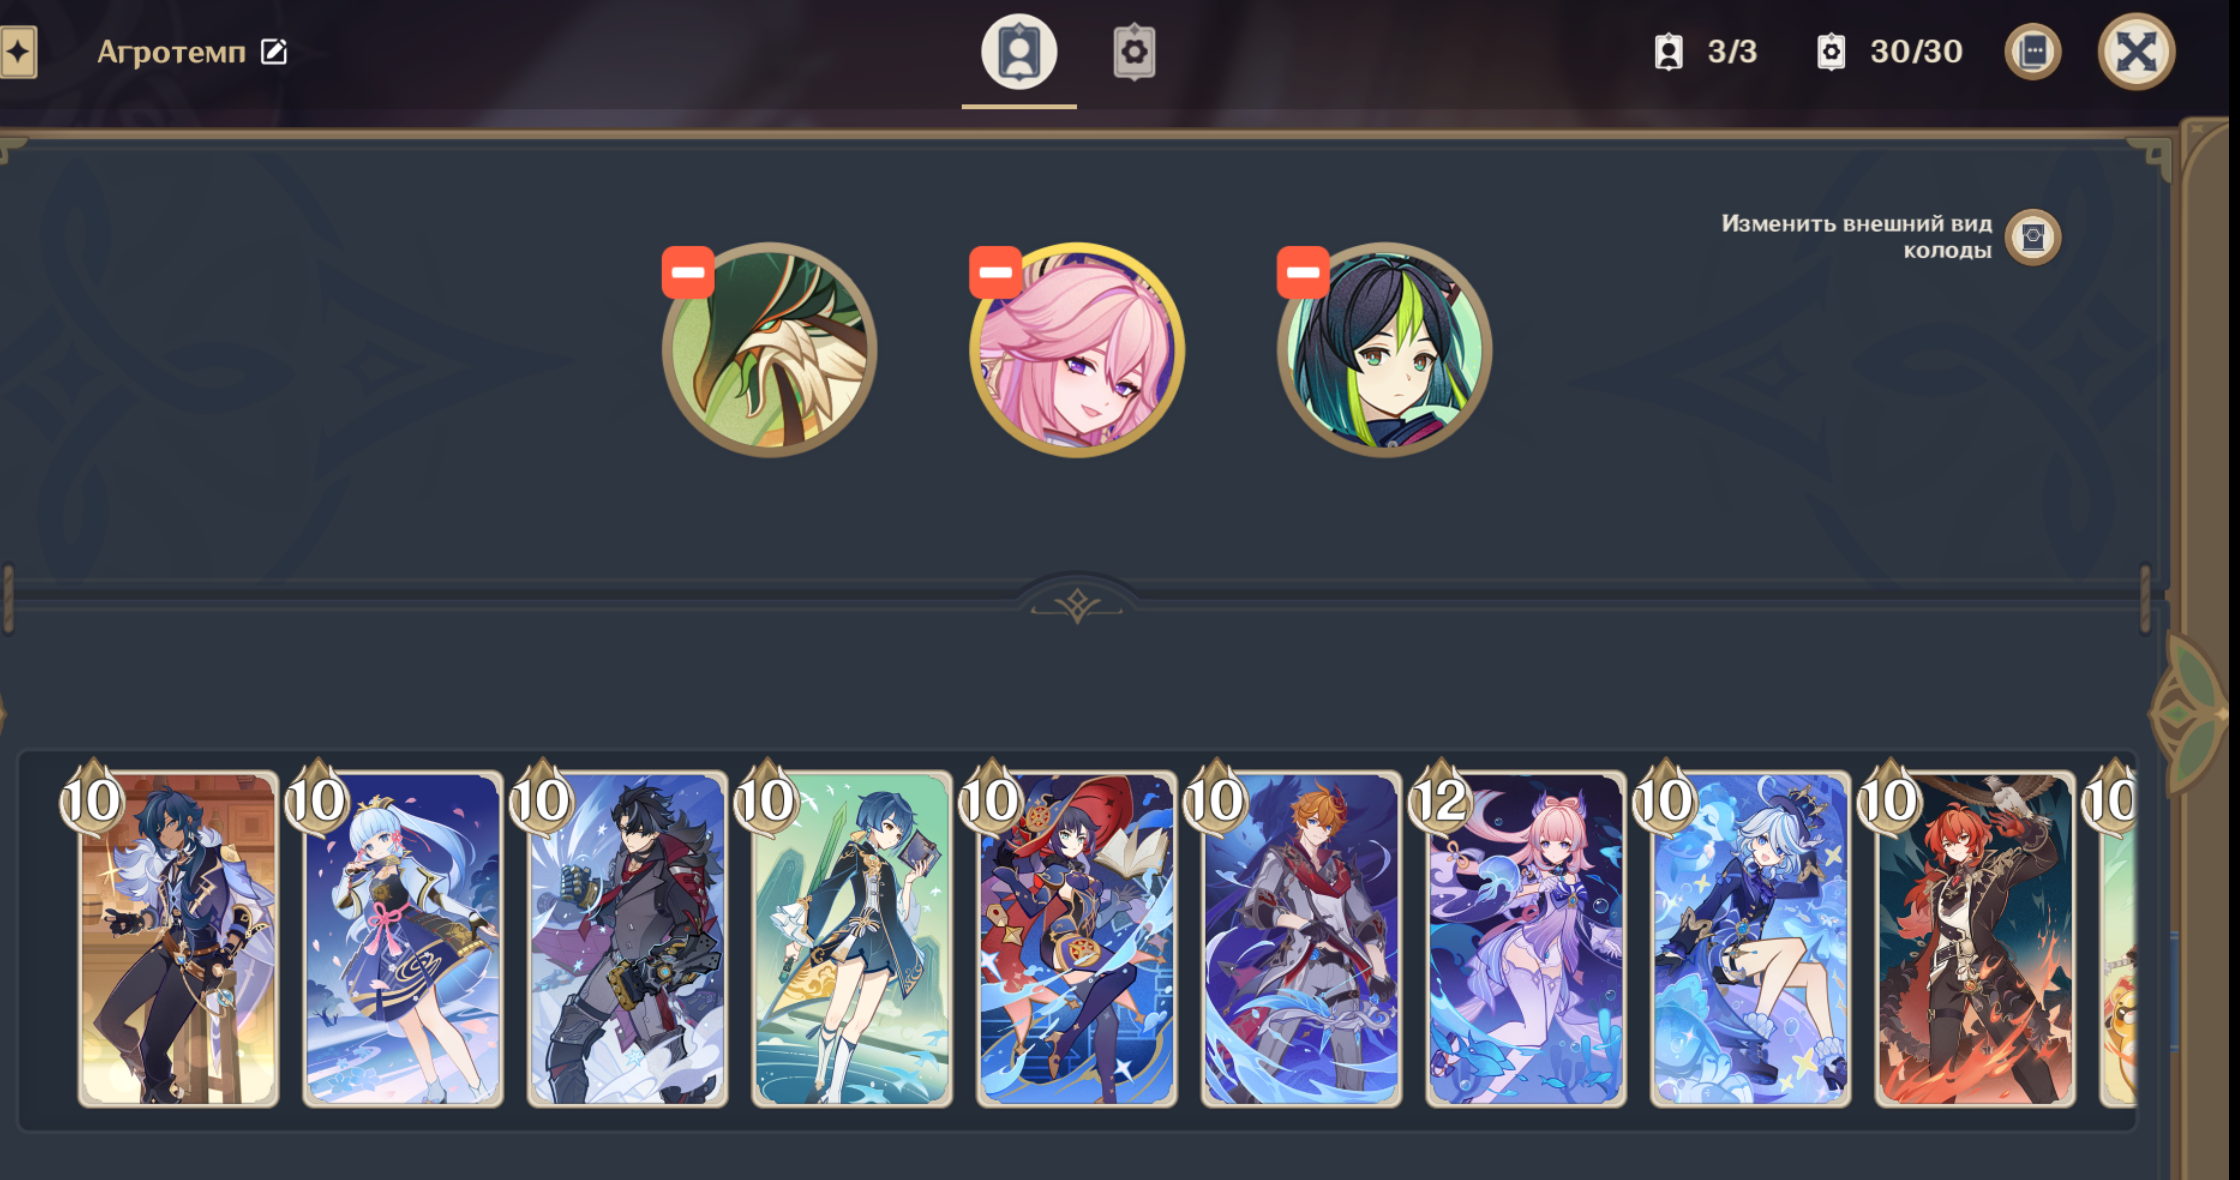
Task: Switch to the character cards tab
Action: point(1018,52)
